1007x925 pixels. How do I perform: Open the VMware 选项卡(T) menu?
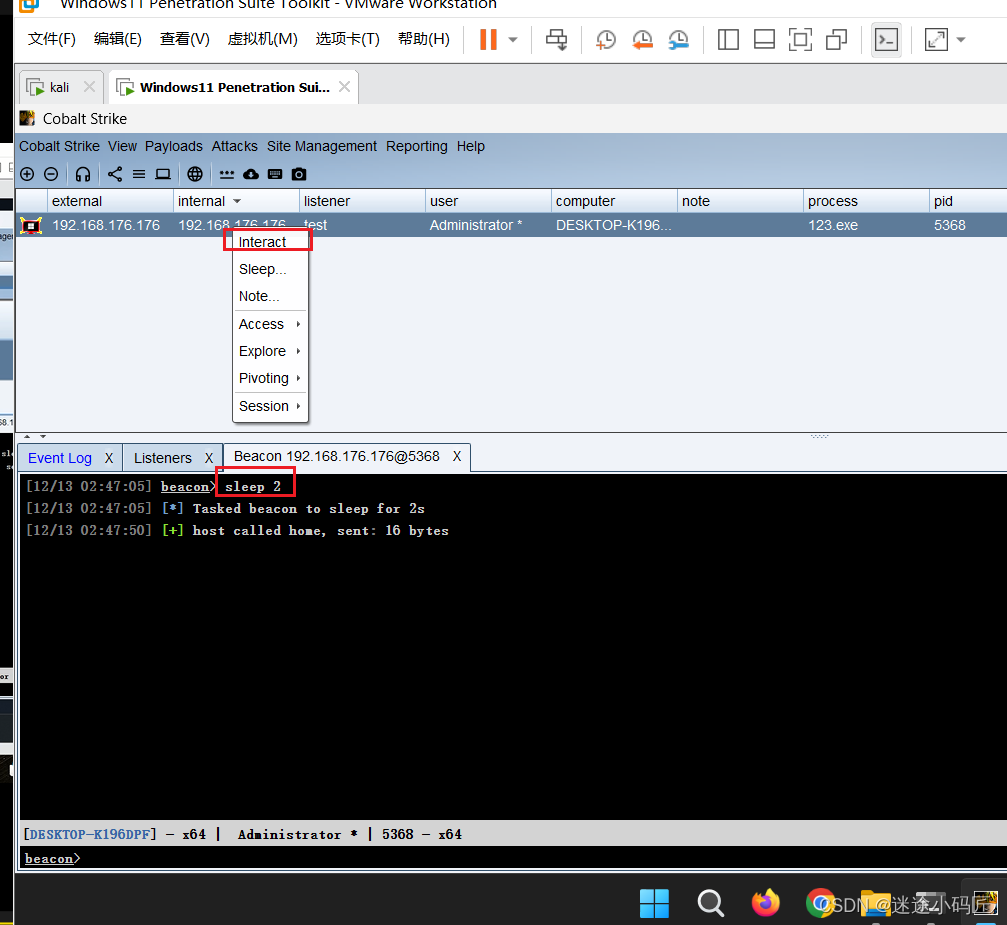click(347, 39)
